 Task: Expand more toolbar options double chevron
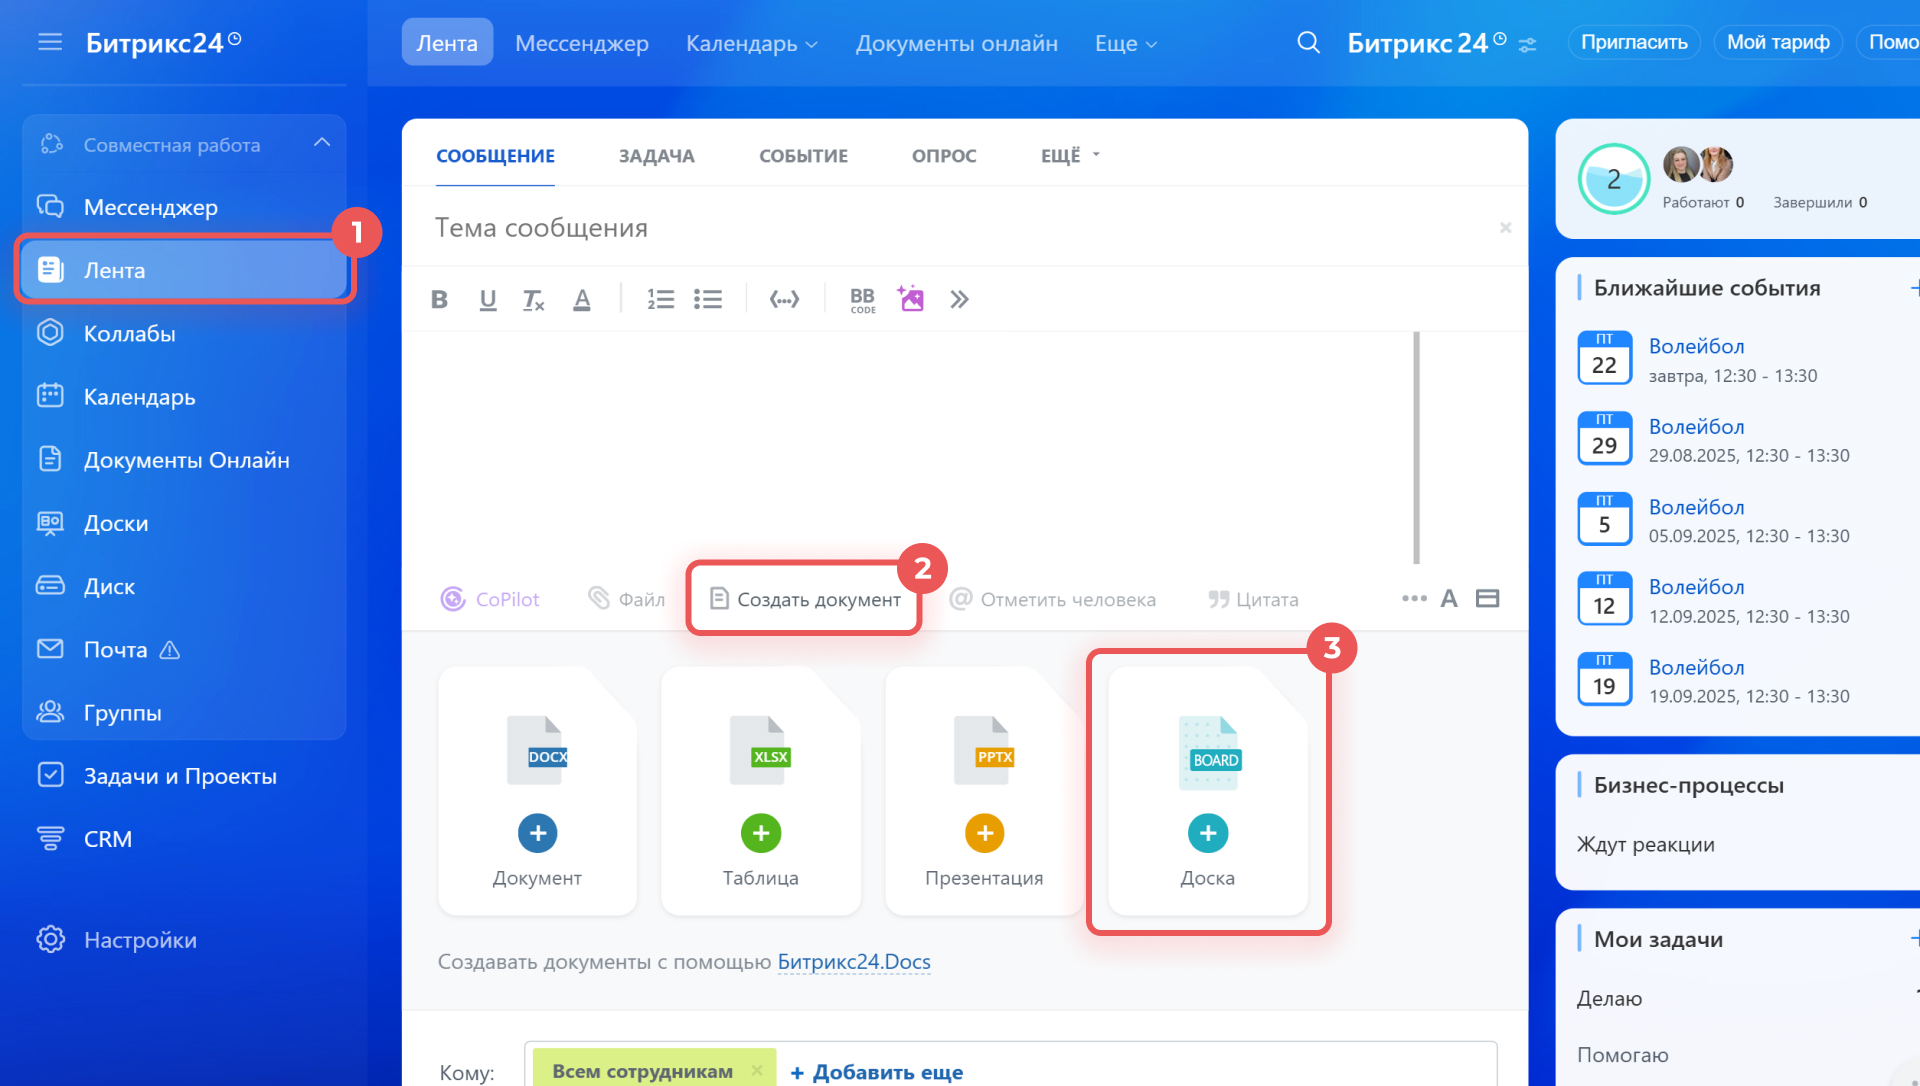pyautogui.click(x=959, y=299)
